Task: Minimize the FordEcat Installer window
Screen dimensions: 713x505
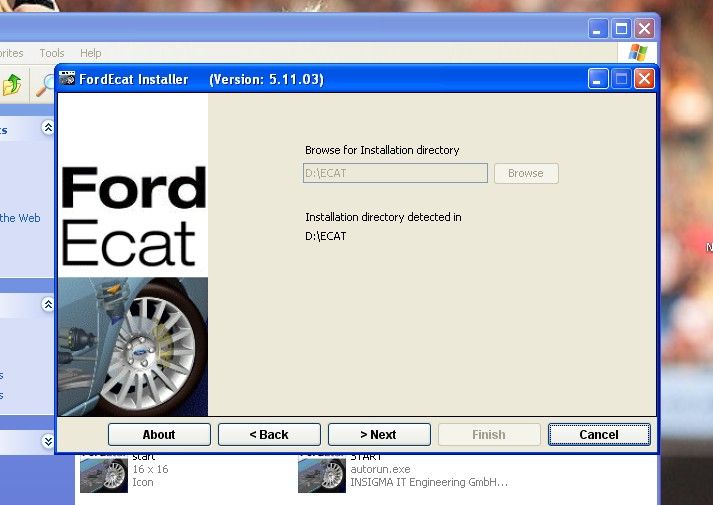Action: pyautogui.click(x=598, y=79)
